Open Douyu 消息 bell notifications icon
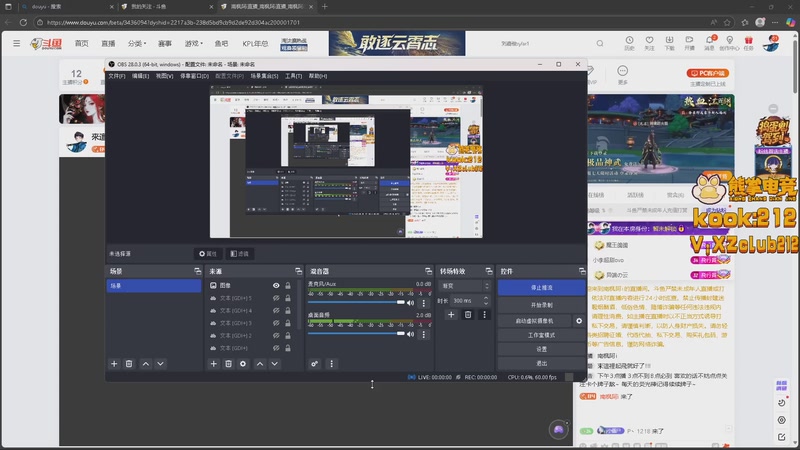Image resolution: width=800 pixels, height=450 pixels. (710, 43)
